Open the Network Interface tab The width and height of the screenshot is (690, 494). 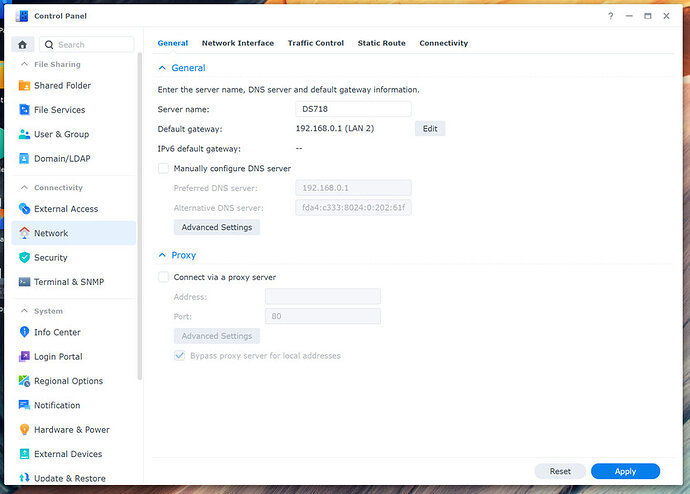coord(238,43)
